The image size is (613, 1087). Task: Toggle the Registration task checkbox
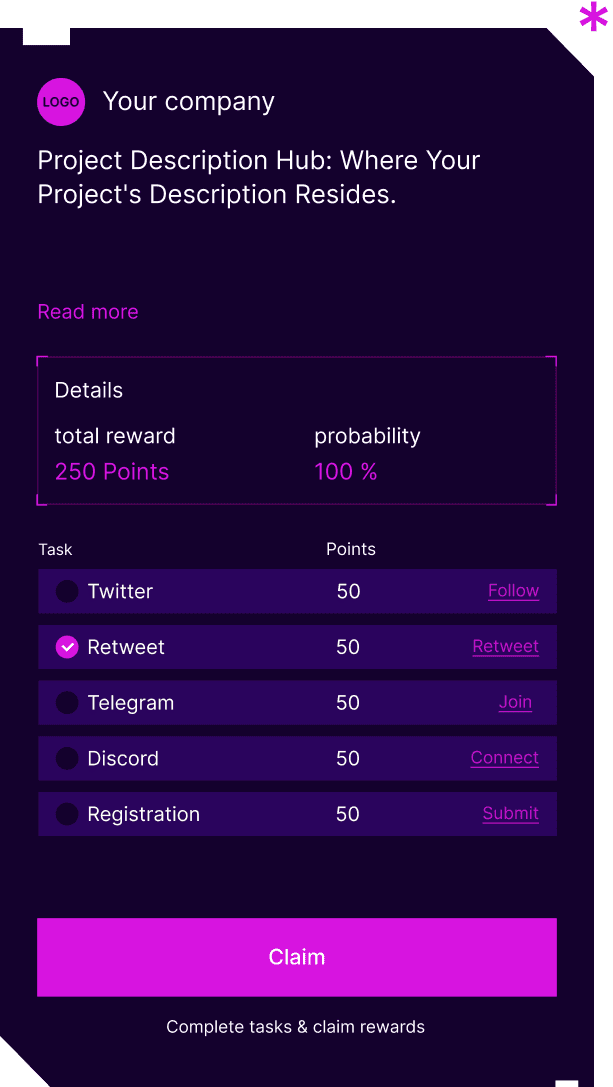(67, 814)
